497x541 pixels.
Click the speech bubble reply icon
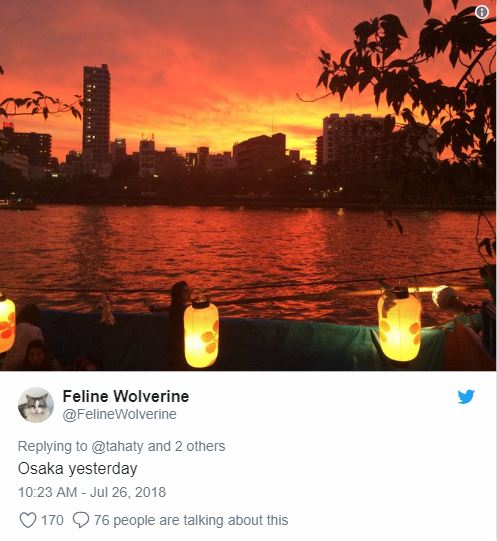[x=81, y=520]
